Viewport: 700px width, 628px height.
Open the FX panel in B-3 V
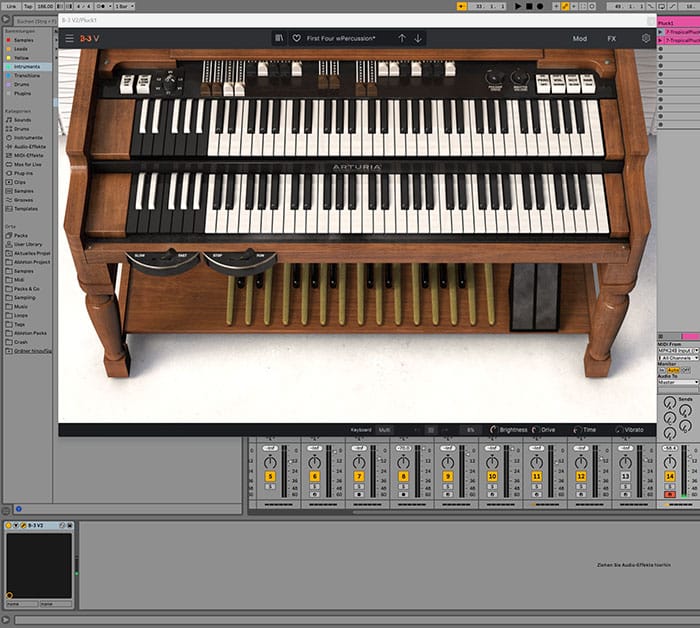click(x=612, y=39)
